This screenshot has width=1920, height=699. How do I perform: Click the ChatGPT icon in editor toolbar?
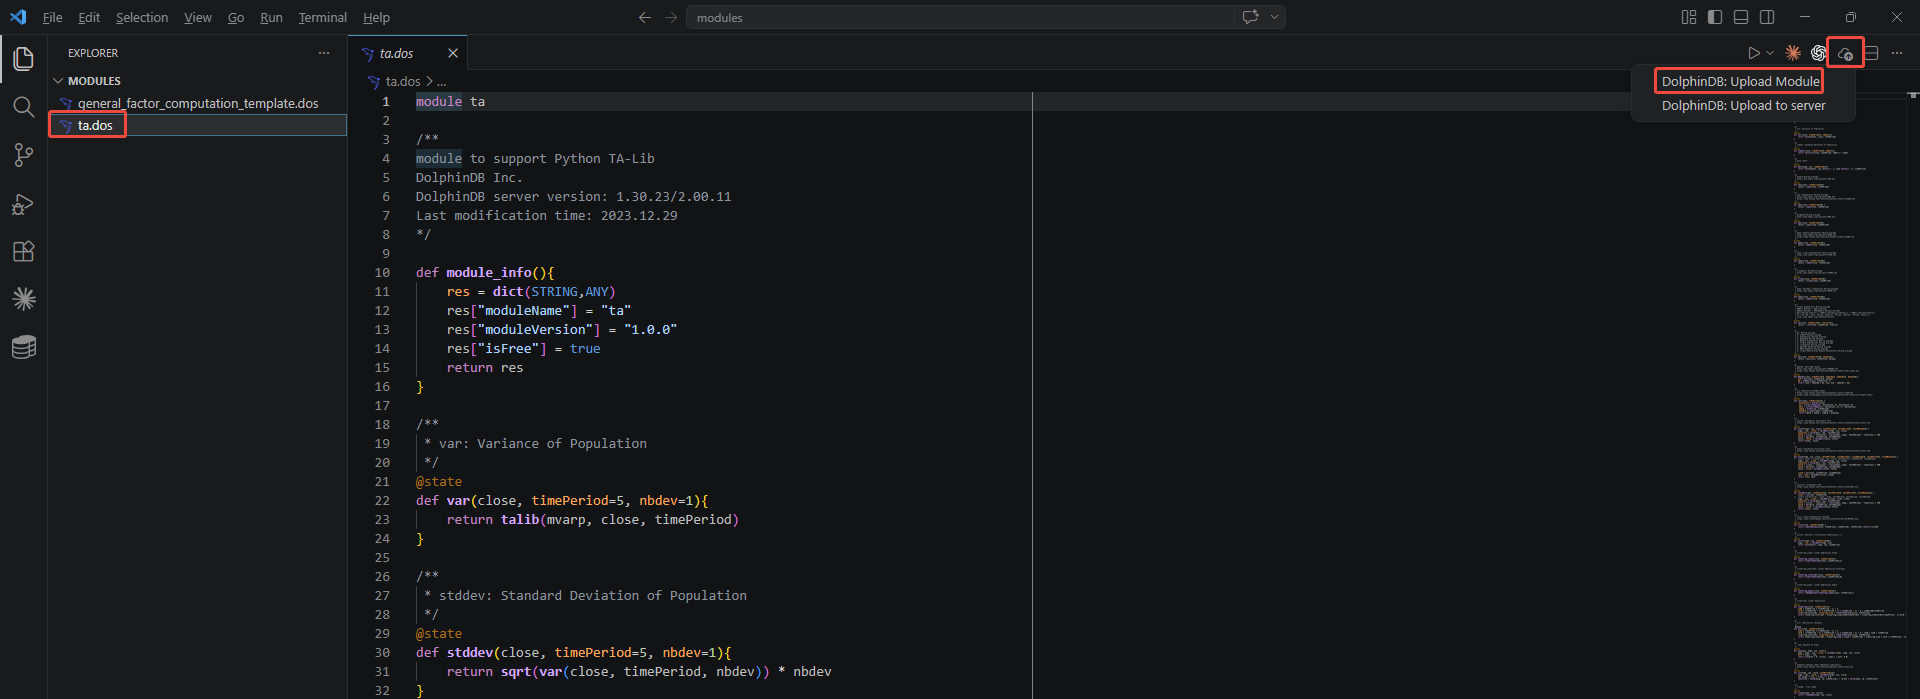[1819, 53]
